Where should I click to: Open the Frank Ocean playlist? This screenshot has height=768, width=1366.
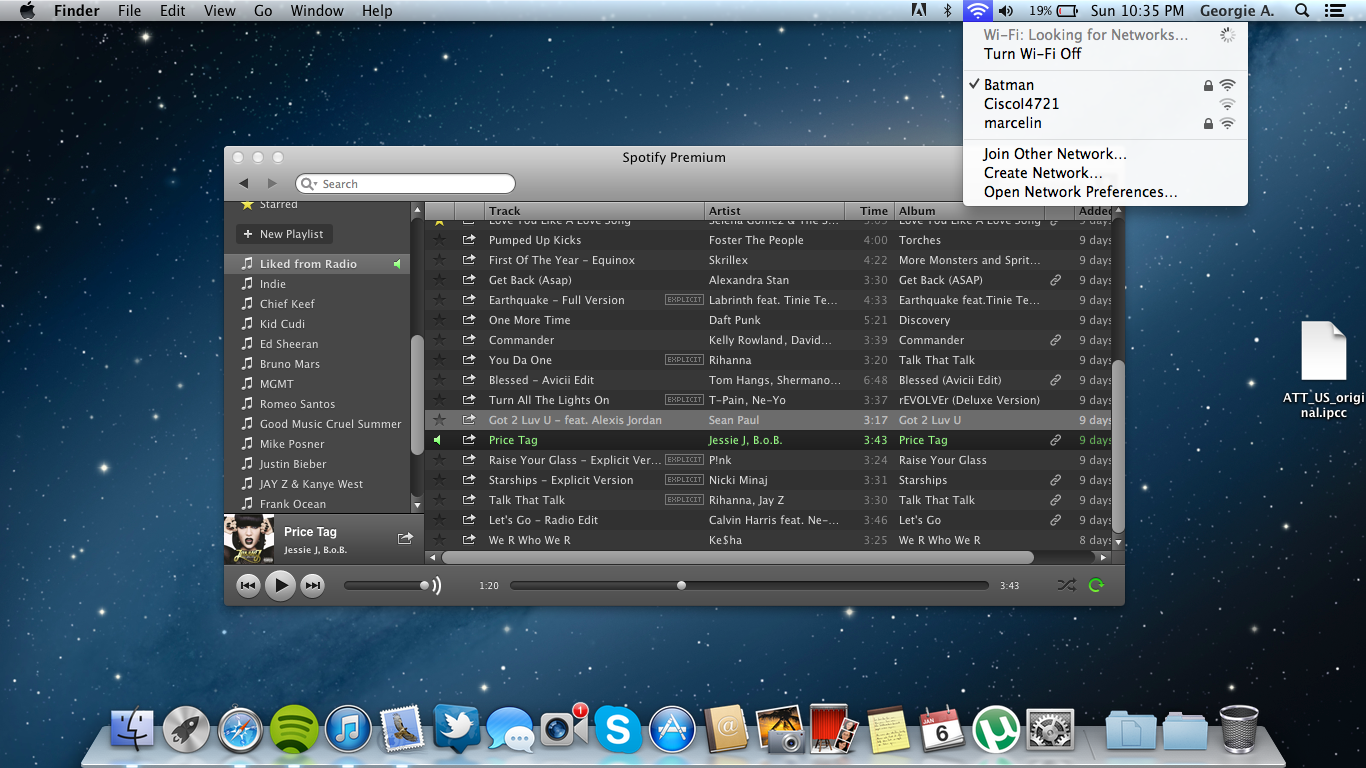coord(317,504)
